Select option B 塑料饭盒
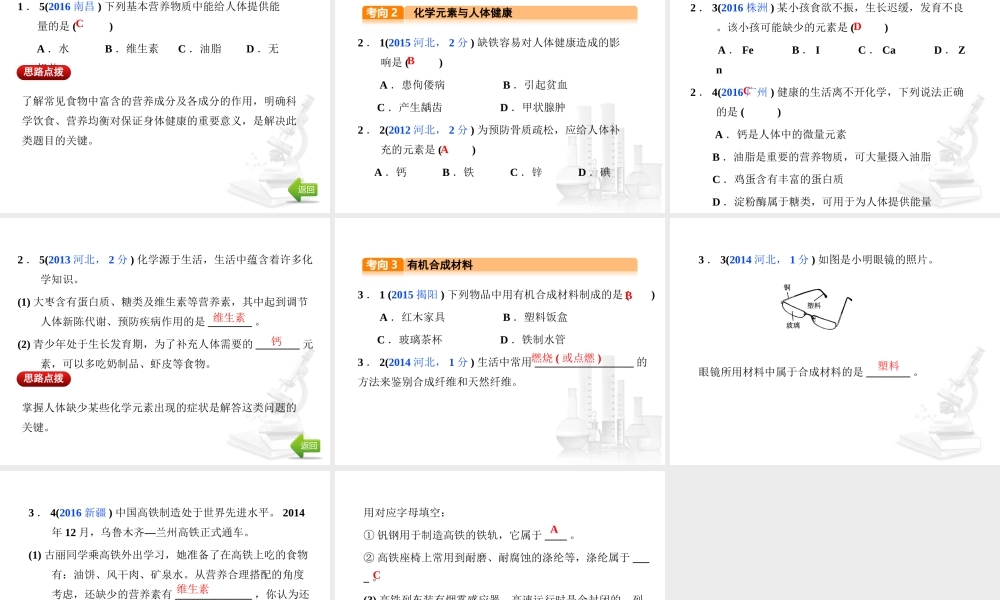 point(536,318)
